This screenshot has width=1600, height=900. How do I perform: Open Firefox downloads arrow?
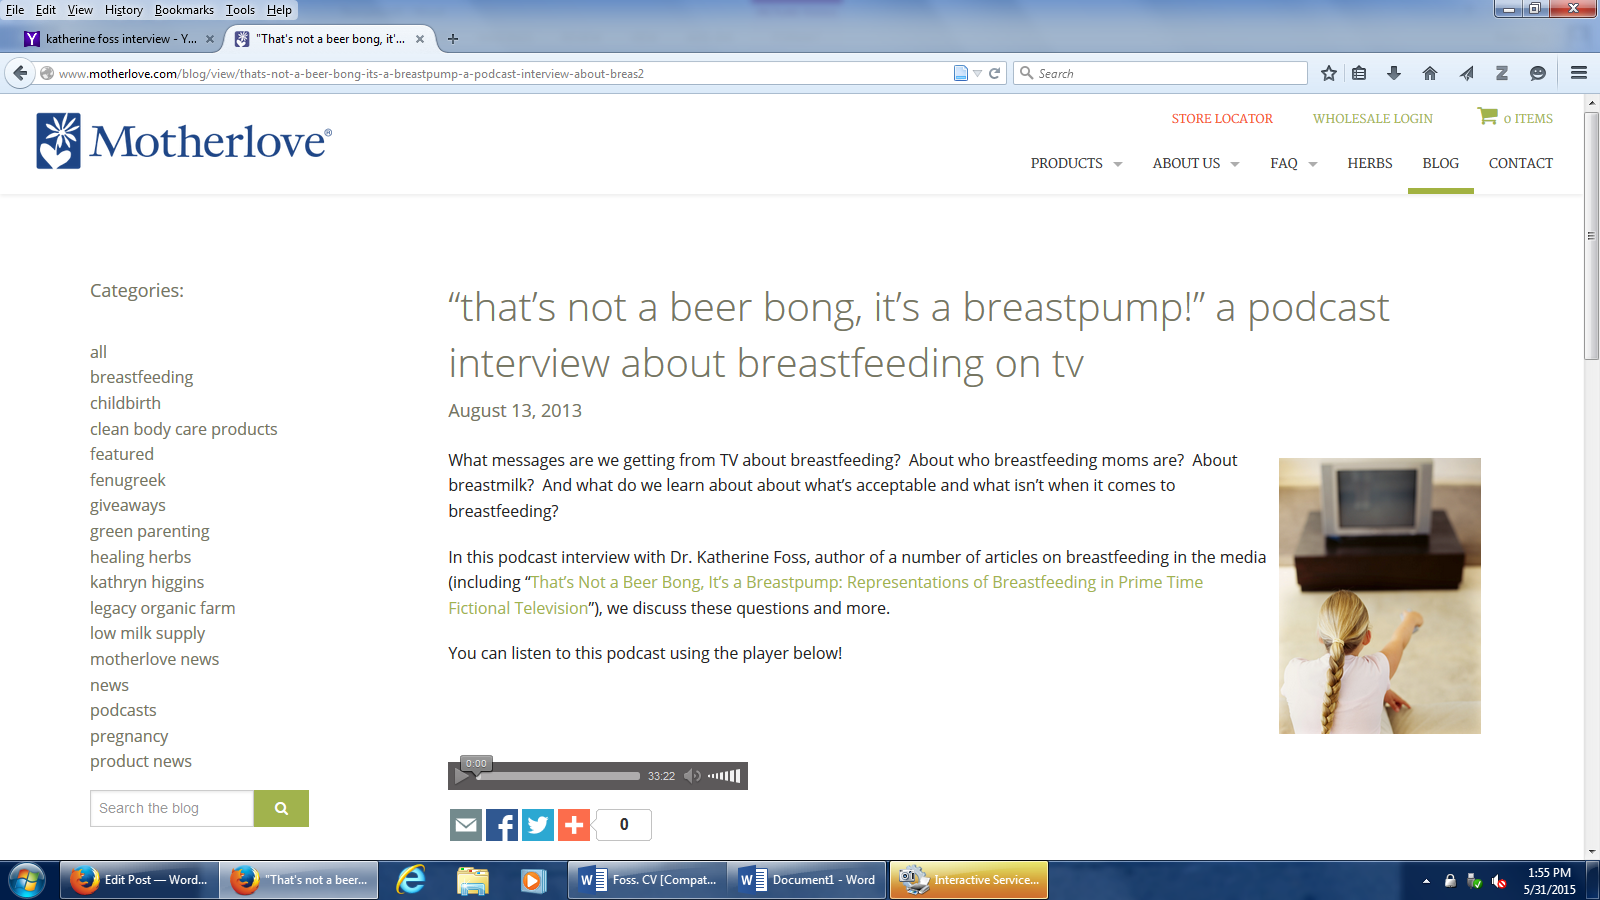[1394, 73]
